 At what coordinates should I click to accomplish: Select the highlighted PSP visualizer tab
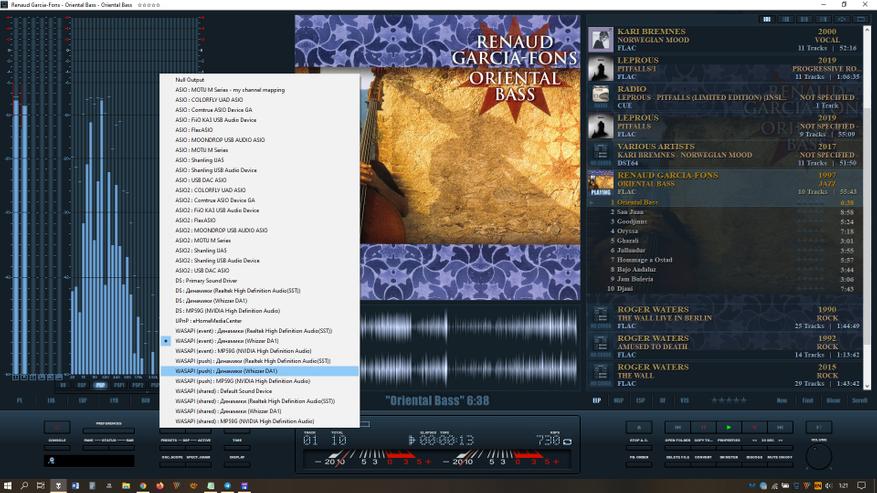100,386
